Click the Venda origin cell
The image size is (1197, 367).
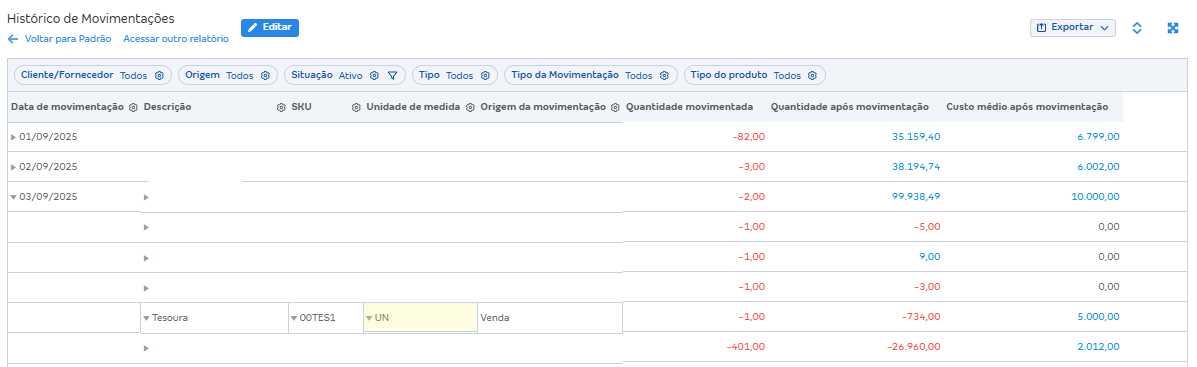tap(550, 318)
